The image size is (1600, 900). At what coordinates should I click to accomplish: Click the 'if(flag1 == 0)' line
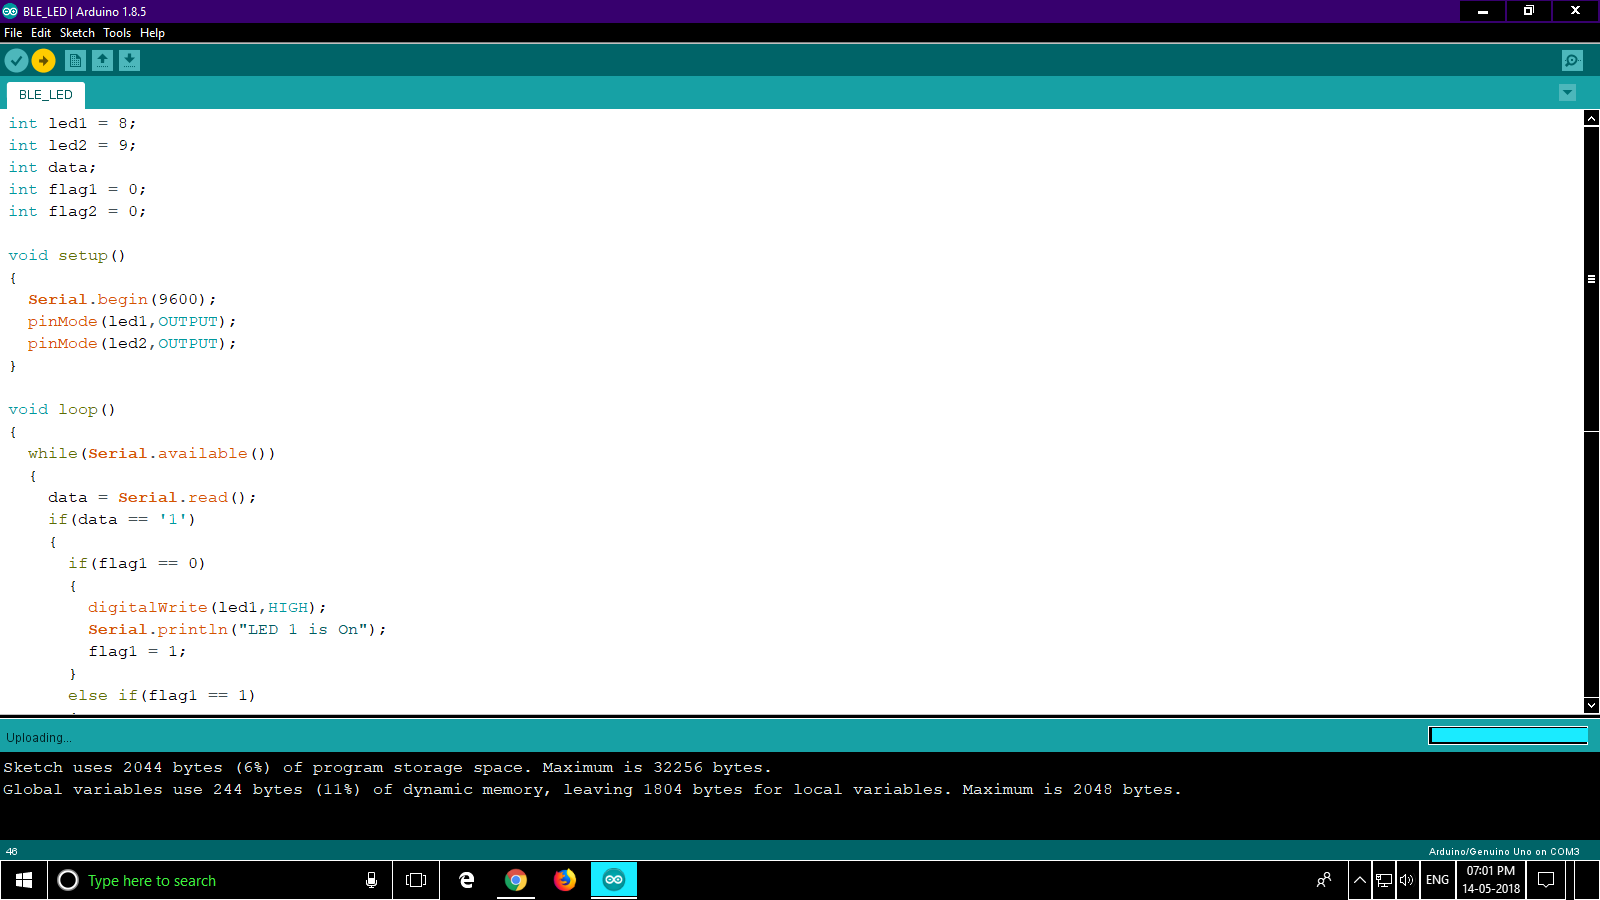coord(137,563)
